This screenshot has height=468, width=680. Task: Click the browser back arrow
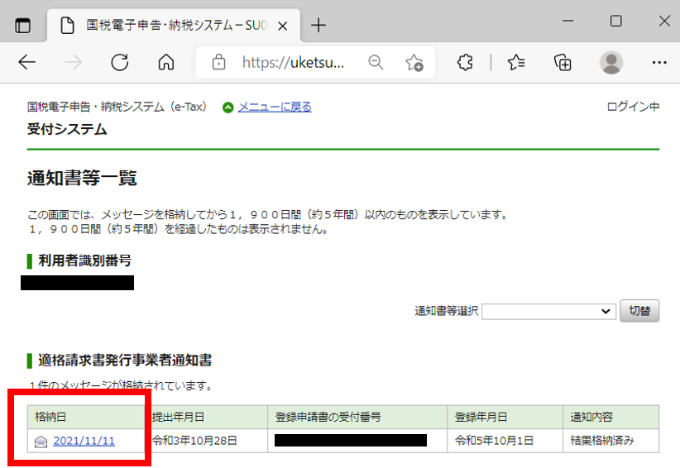pos(27,62)
